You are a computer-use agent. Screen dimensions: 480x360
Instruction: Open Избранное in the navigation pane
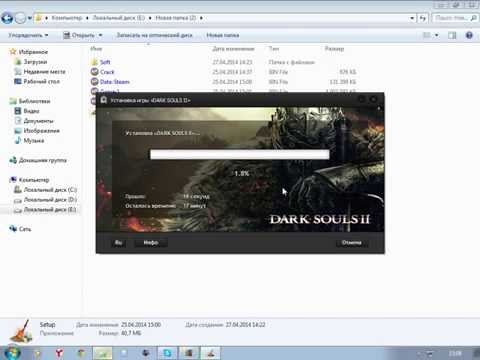point(33,52)
